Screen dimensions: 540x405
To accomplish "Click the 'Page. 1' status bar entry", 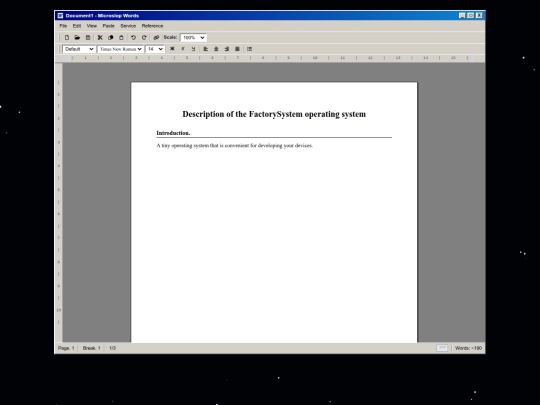I will click(66, 348).
